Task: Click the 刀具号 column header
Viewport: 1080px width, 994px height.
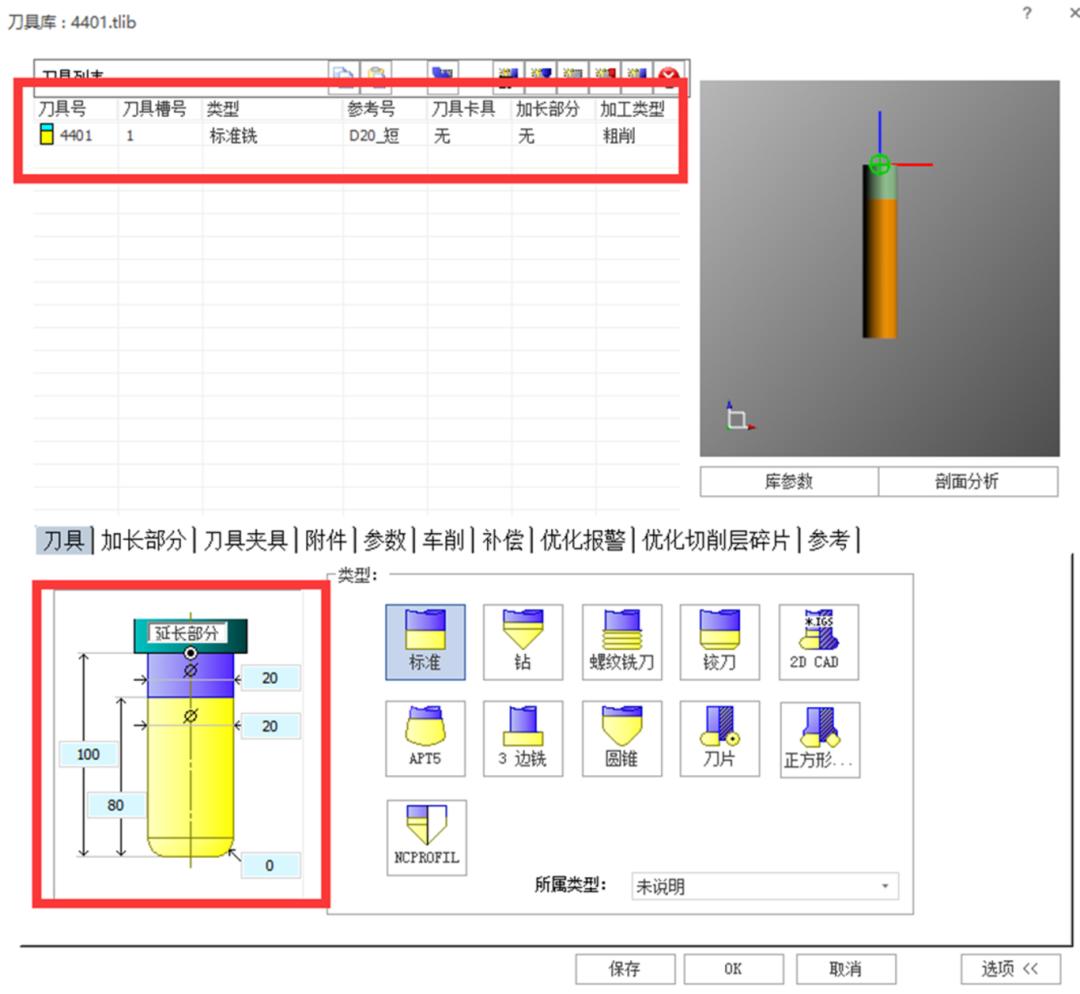Action: point(62,109)
